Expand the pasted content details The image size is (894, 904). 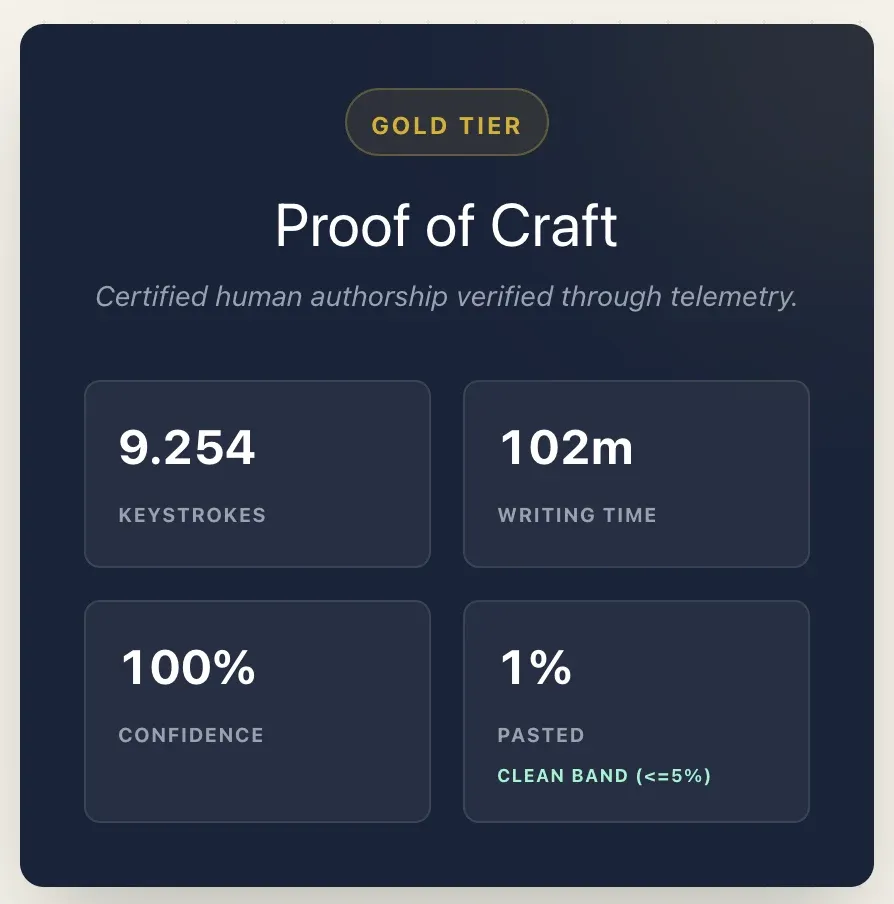pos(635,711)
